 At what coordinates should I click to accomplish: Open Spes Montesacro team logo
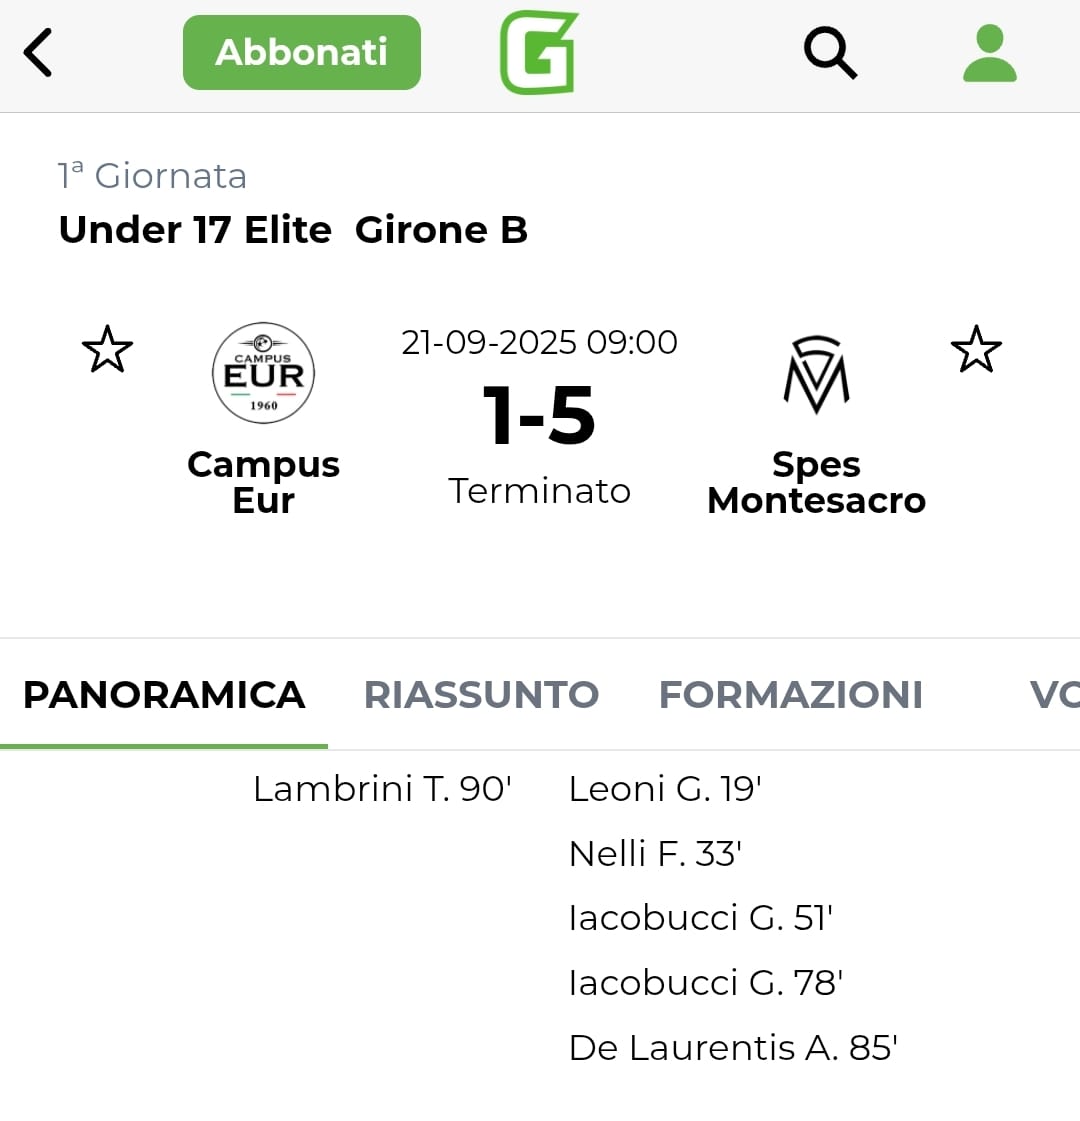[816, 375]
